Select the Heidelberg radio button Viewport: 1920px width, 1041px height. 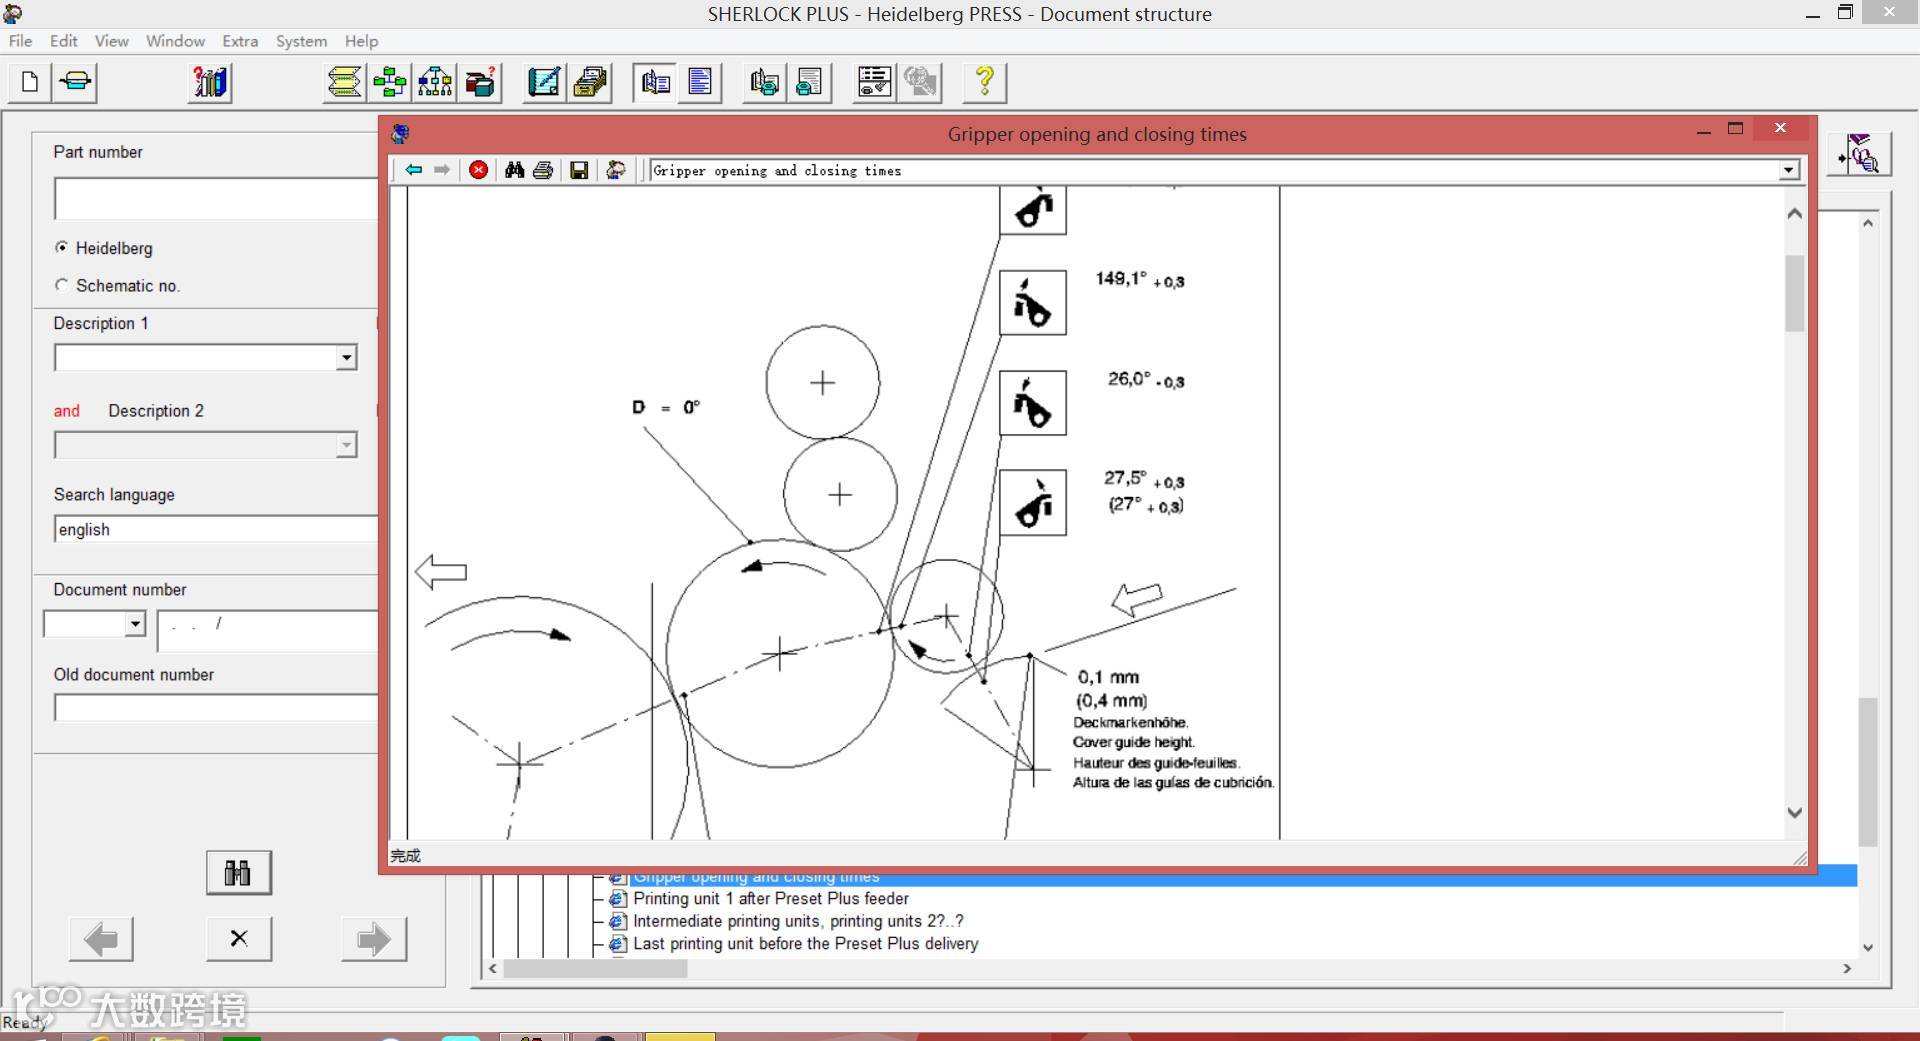point(62,247)
